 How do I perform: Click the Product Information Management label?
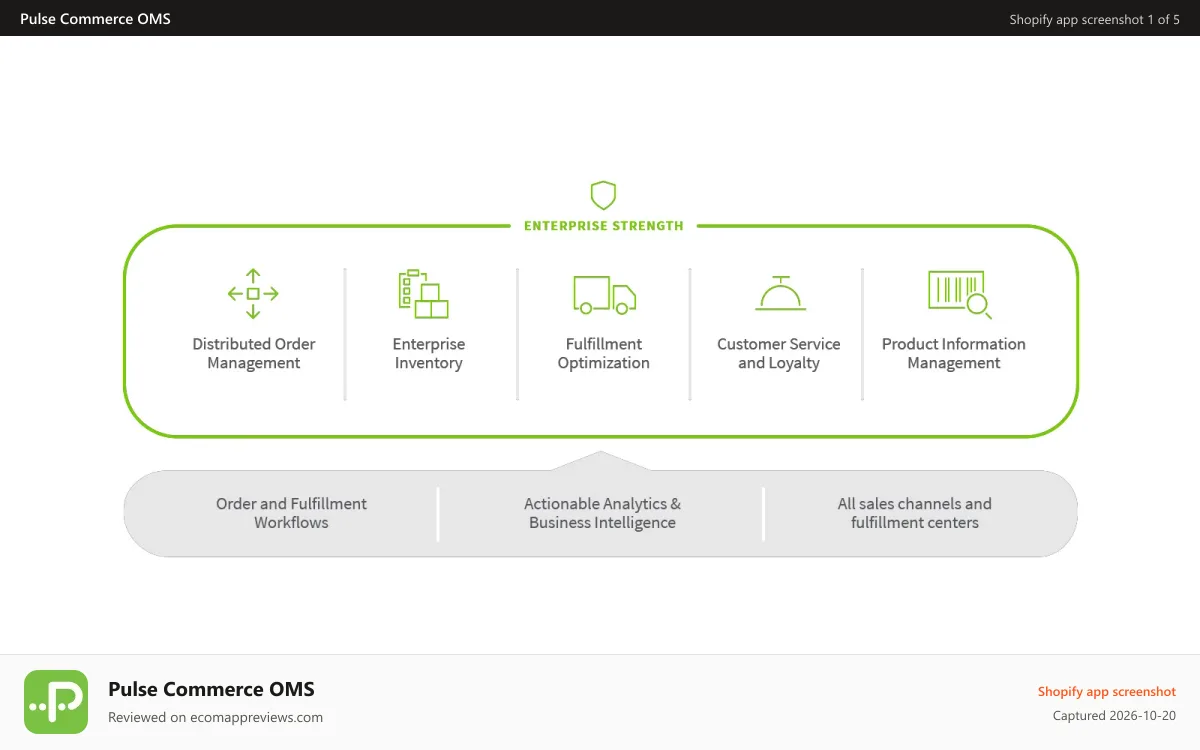click(954, 353)
